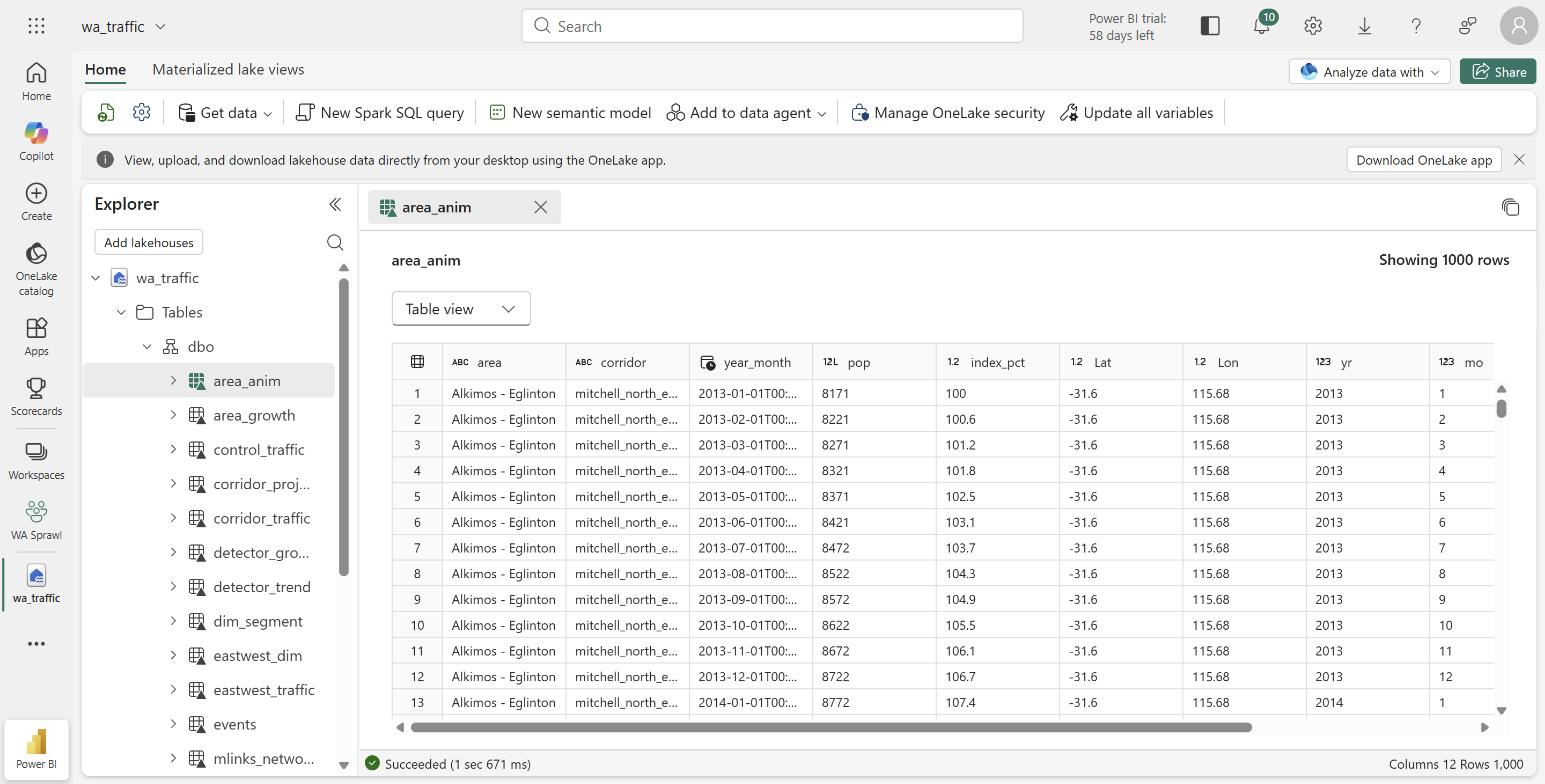
Task: Open the WA Sprawl workspace icon
Action: coord(36,520)
